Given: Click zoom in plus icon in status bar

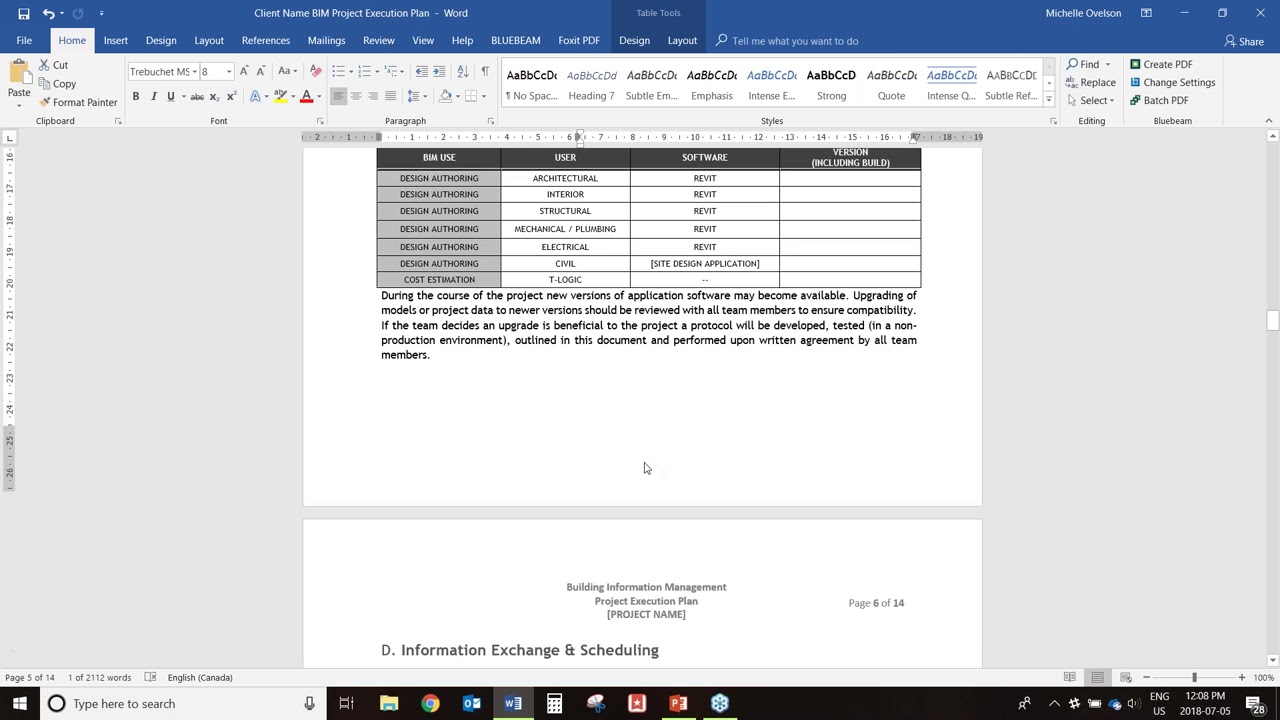Looking at the screenshot, I should (x=1241, y=677).
